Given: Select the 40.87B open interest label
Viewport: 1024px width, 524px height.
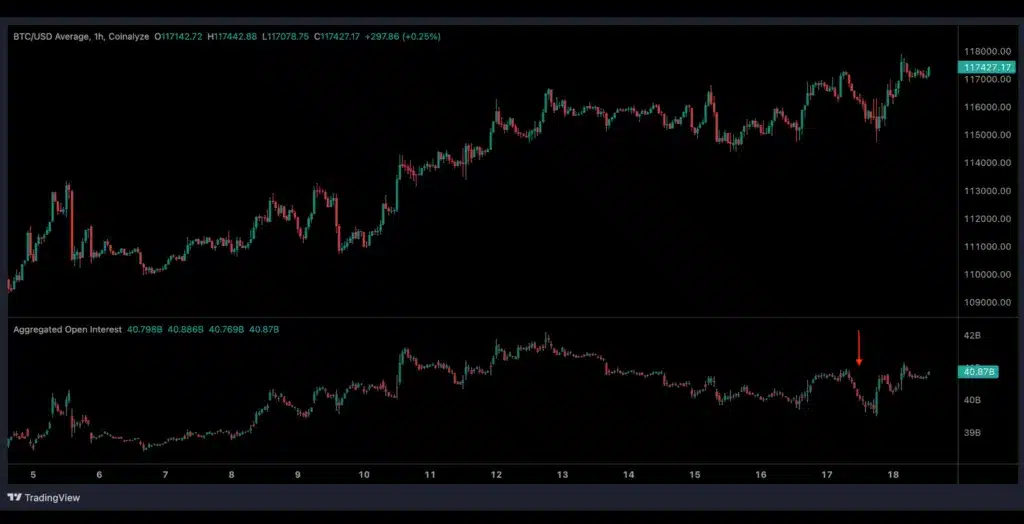Looking at the screenshot, I should point(978,372).
